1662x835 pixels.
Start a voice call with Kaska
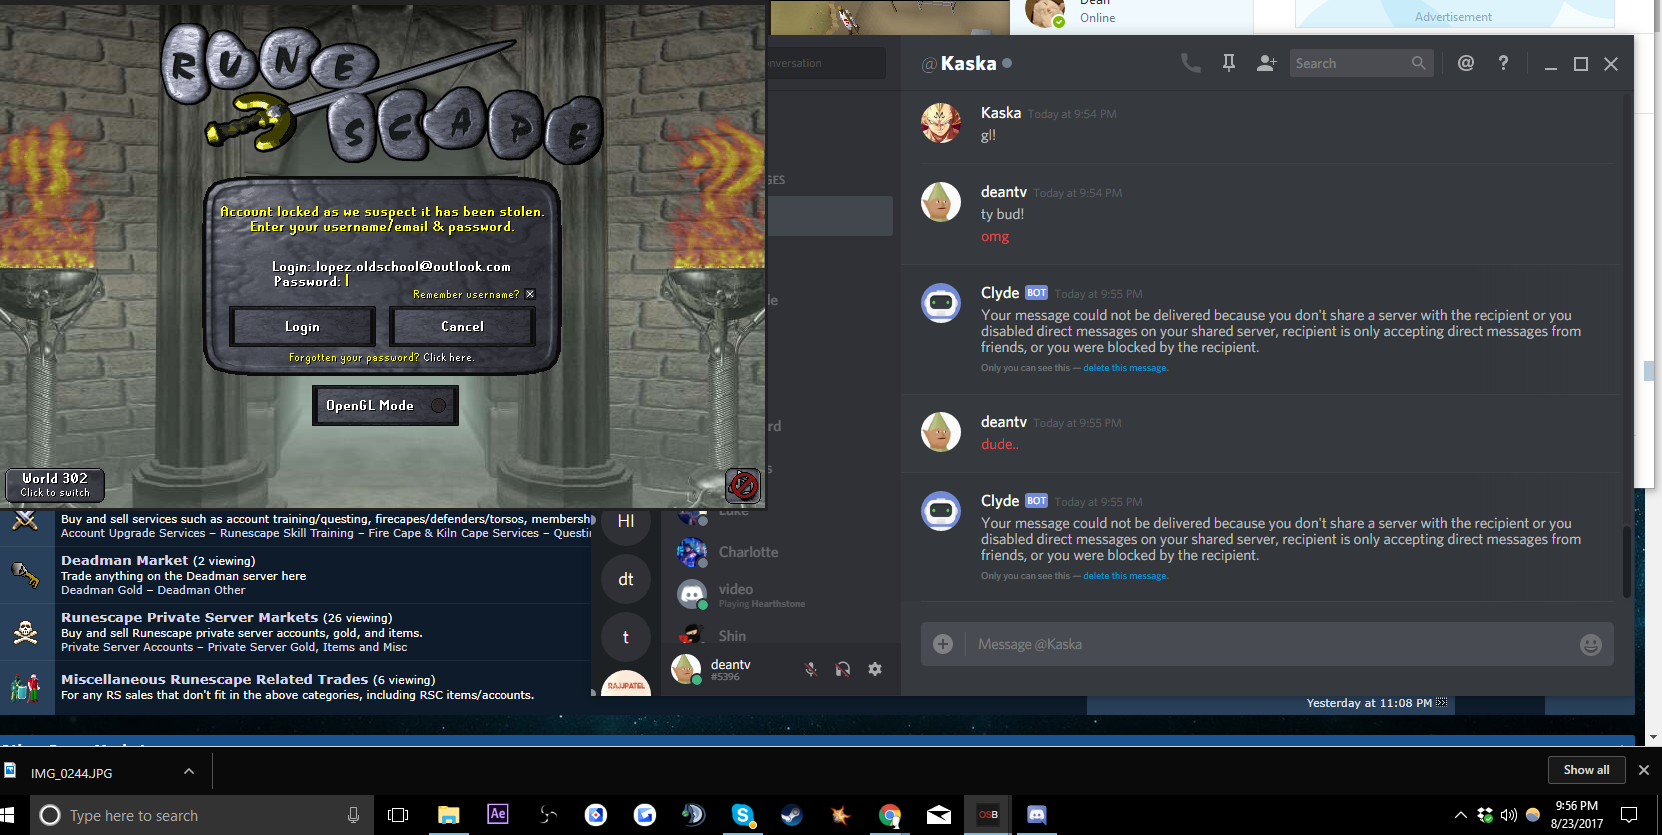1190,63
